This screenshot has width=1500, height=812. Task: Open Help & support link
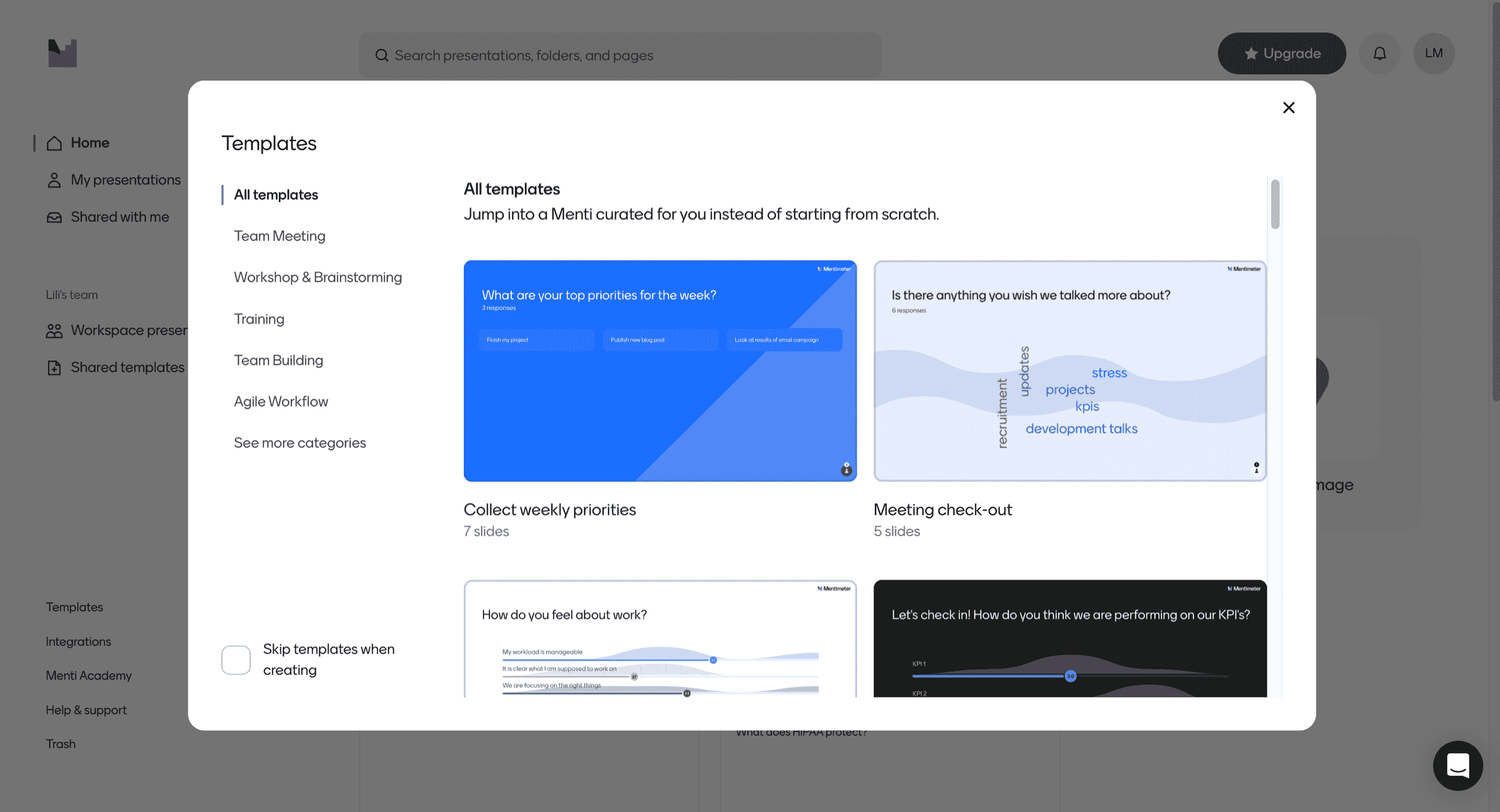[x=86, y=710]
